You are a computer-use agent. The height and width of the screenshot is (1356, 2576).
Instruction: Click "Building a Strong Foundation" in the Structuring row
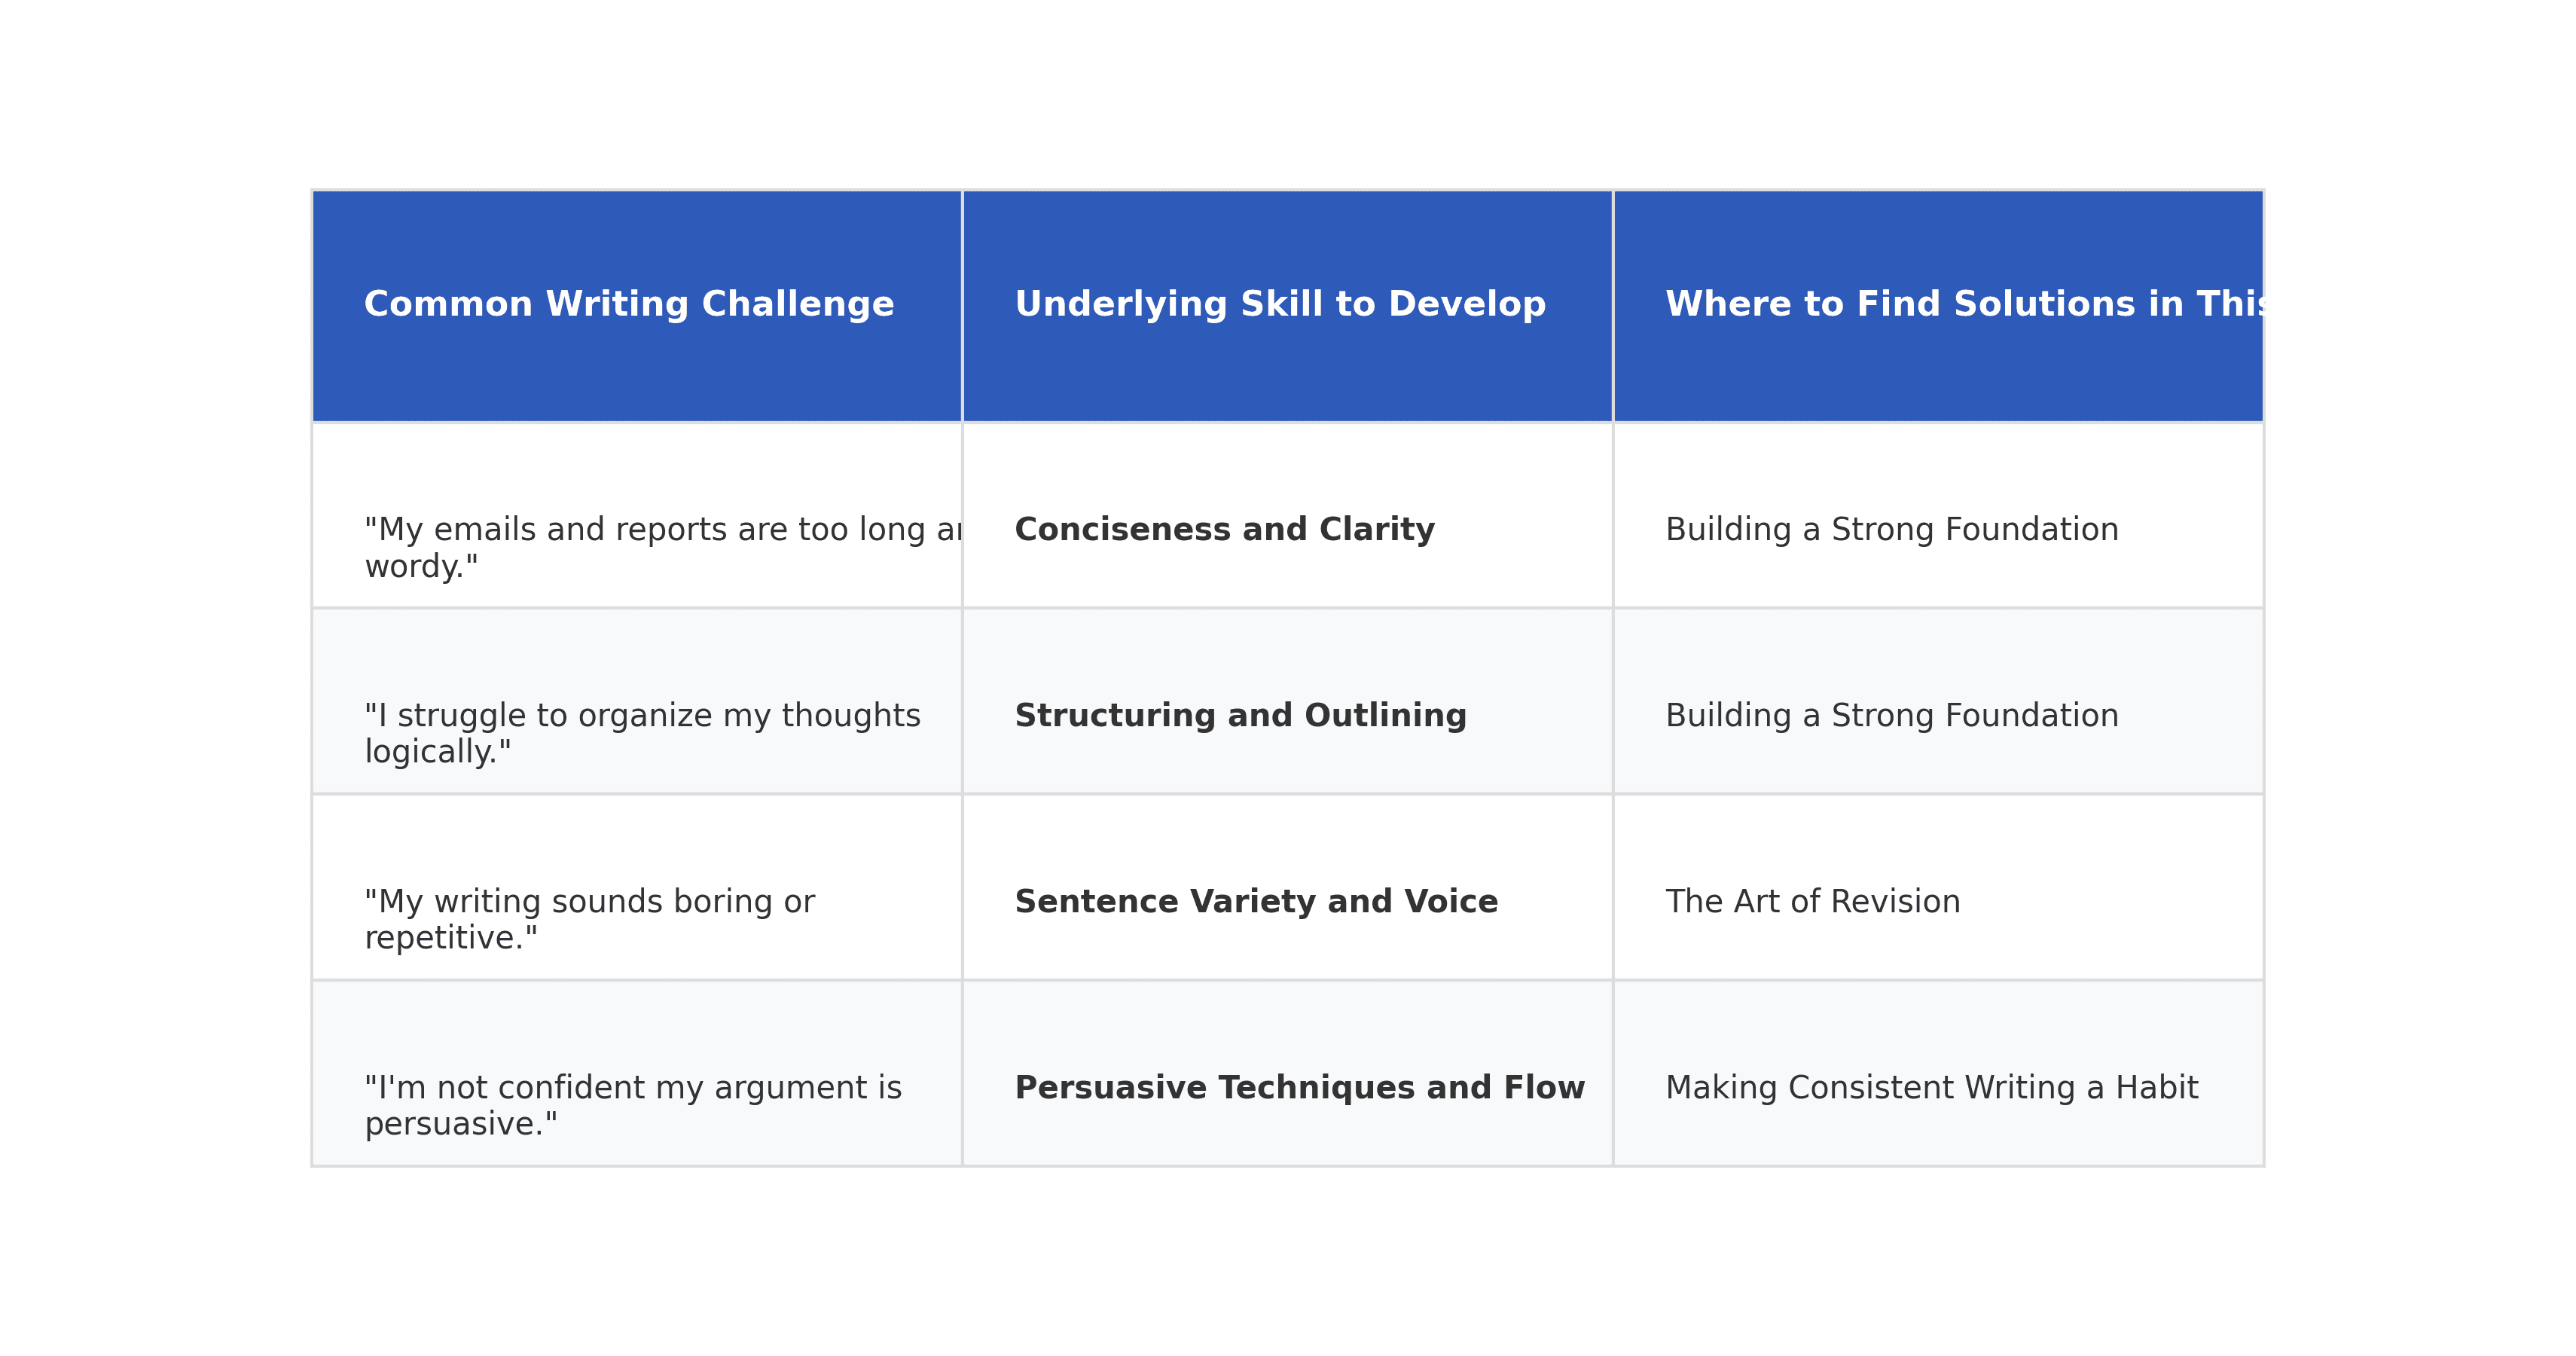pos(1891,716)
